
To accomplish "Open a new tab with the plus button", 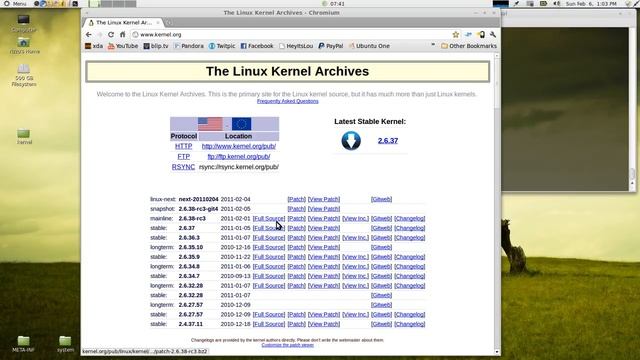I will 169,22.
